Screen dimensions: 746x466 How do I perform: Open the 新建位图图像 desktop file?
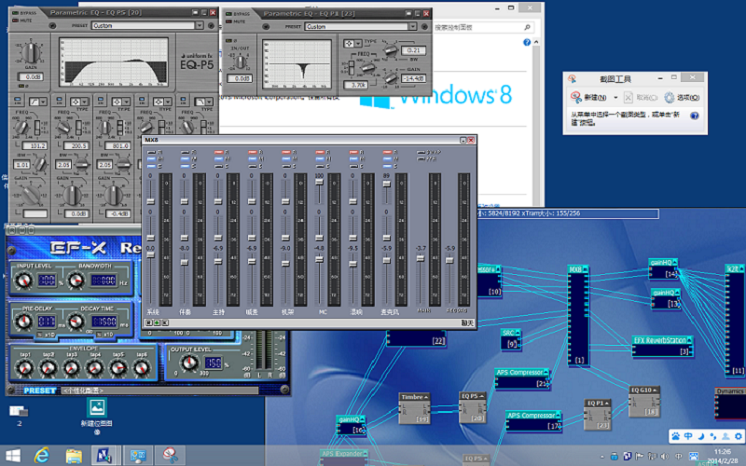tap(97, 416)
